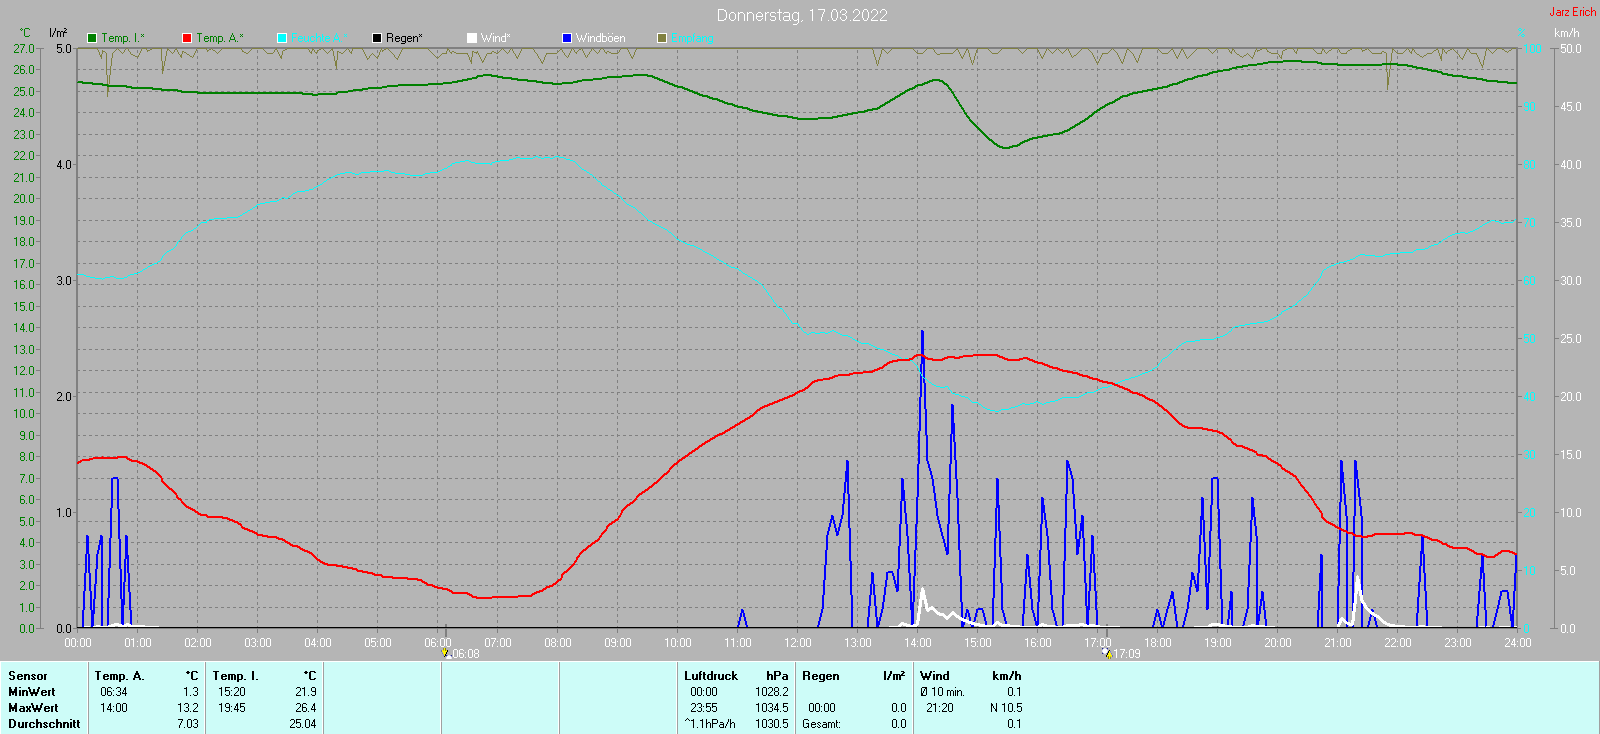Click the cyan Feuchte A. legend swatch
The height and width of the screenshot is (734, 1600).
[x=282, y=38]
